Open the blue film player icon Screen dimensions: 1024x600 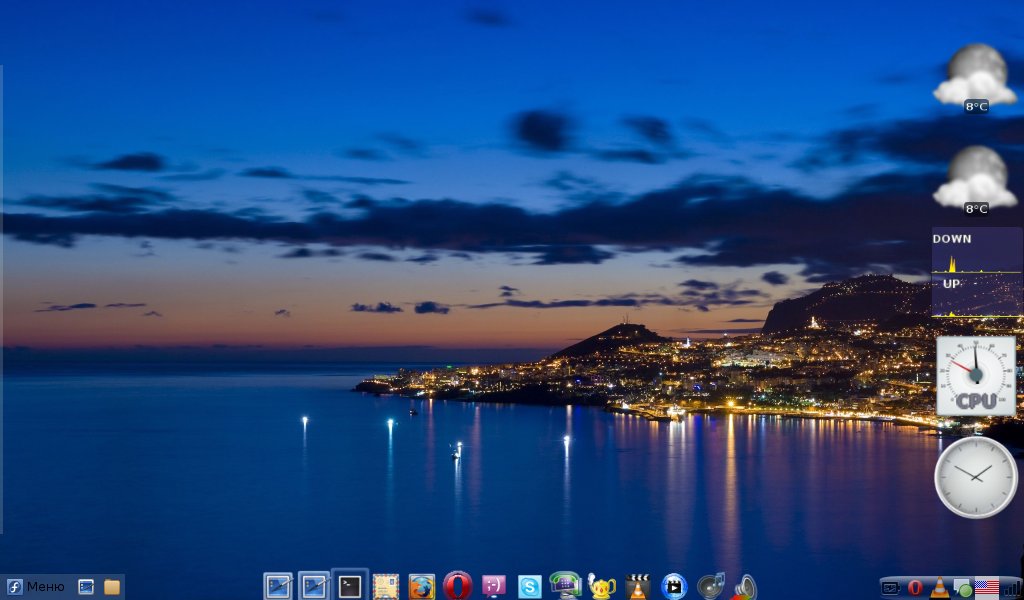pos(674,586)
